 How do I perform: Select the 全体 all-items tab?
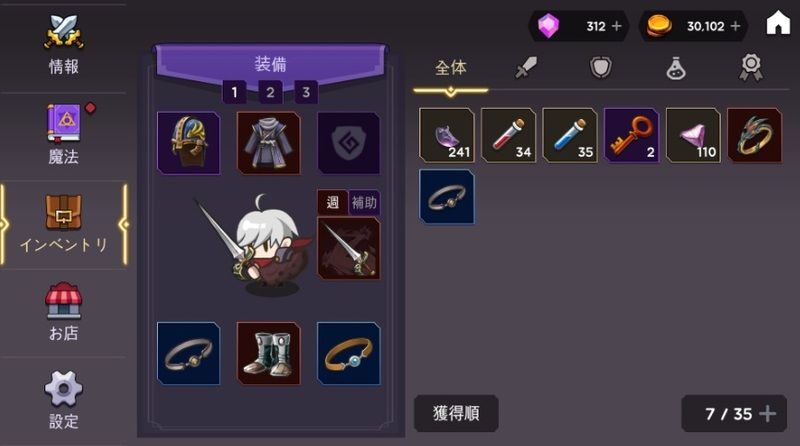tap(451, 68)
